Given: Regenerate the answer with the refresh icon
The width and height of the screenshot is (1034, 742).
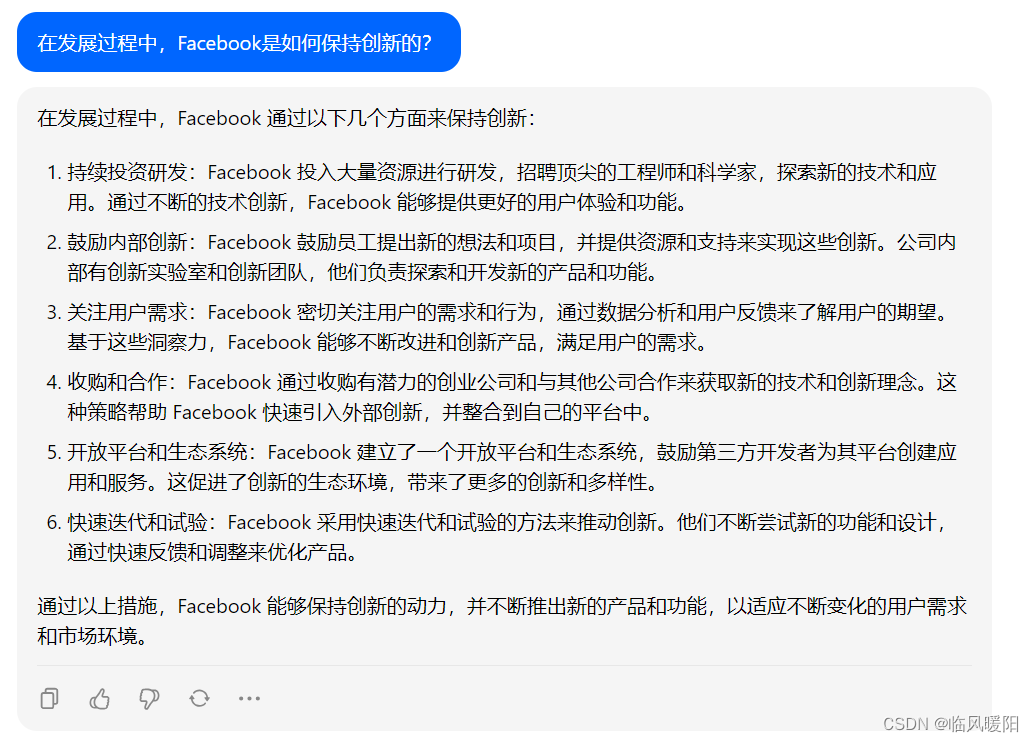Looking at the screenshot, I should tap(199, 698).
